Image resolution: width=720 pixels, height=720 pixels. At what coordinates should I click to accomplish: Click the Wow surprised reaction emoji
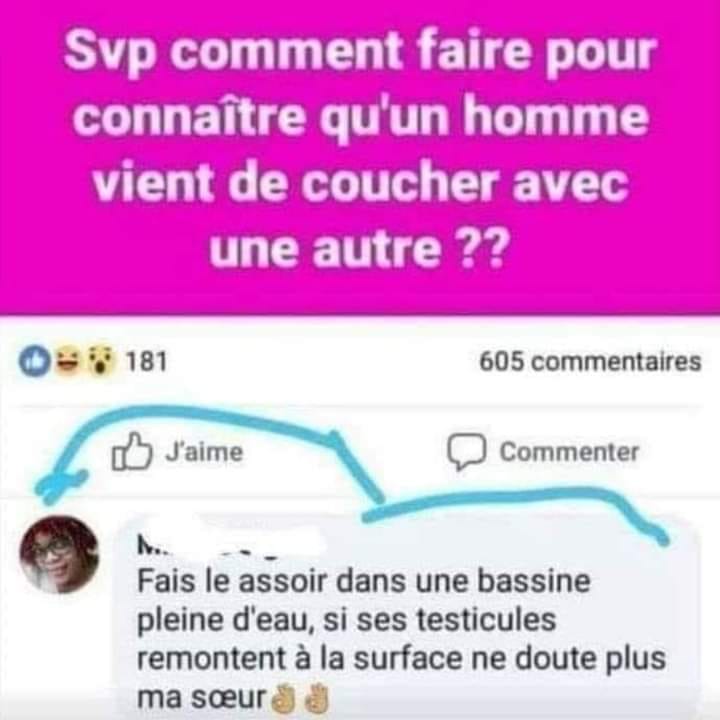point(101,361)
